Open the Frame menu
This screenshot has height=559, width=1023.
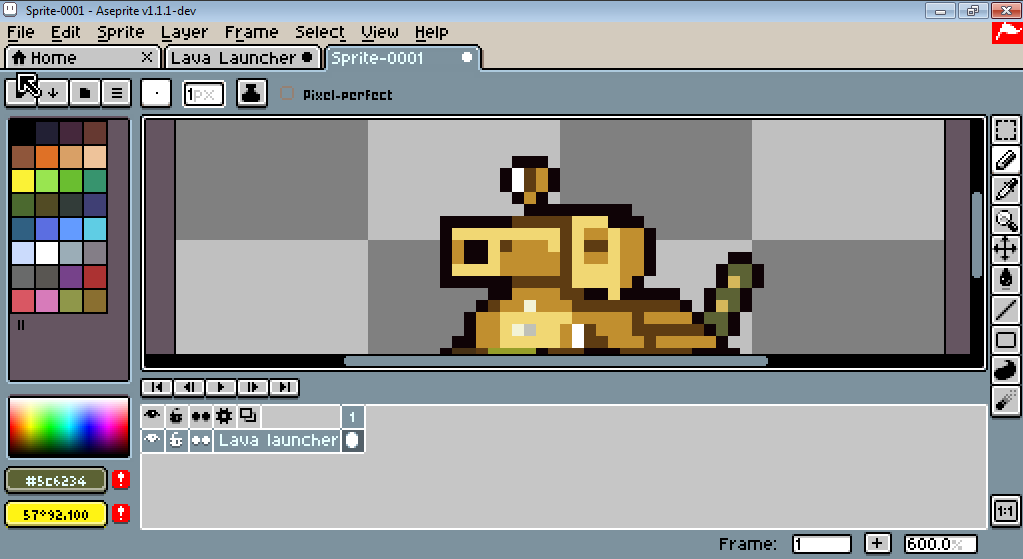[x=251, y=32]
